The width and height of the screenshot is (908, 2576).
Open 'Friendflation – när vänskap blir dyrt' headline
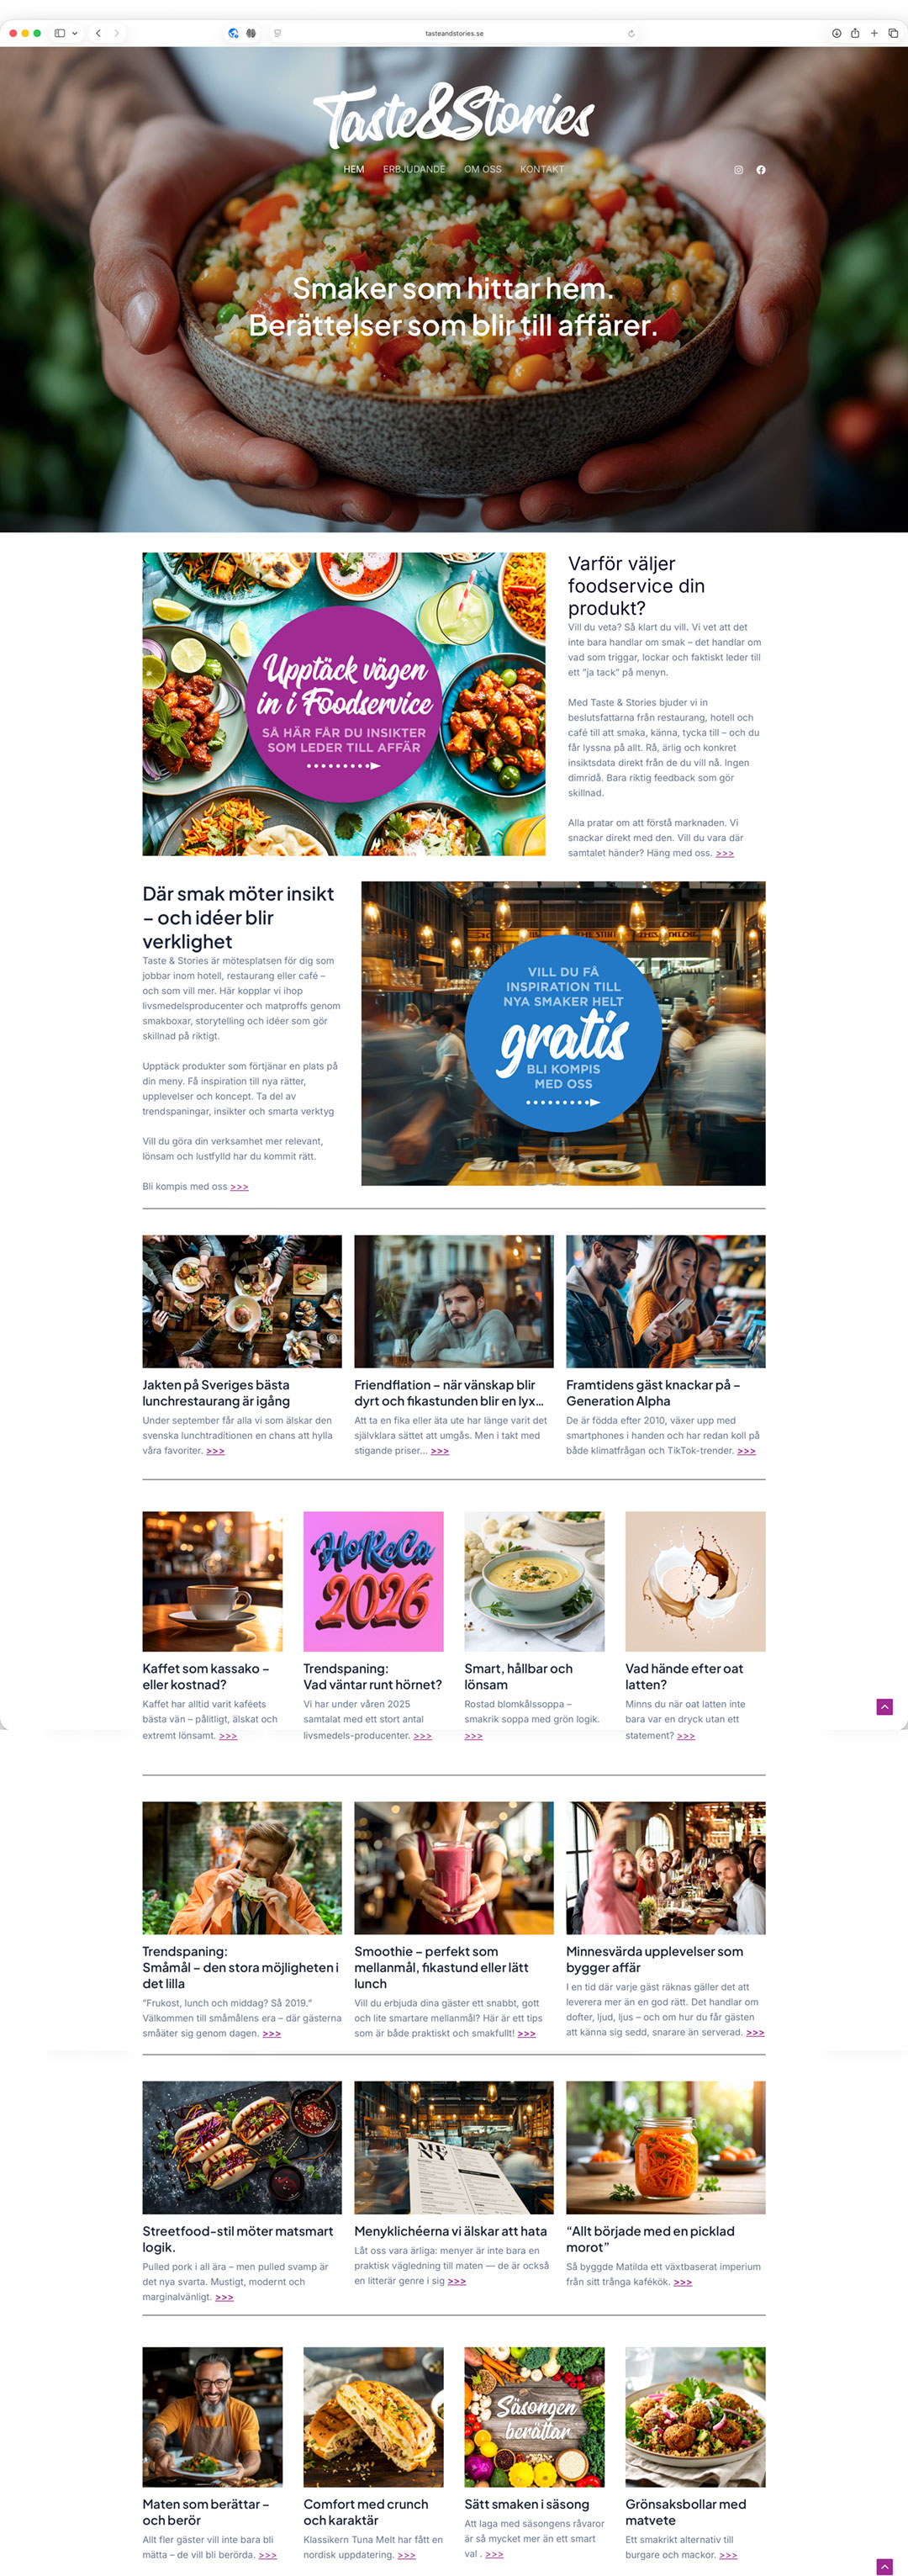click(x=449, y=1393)
